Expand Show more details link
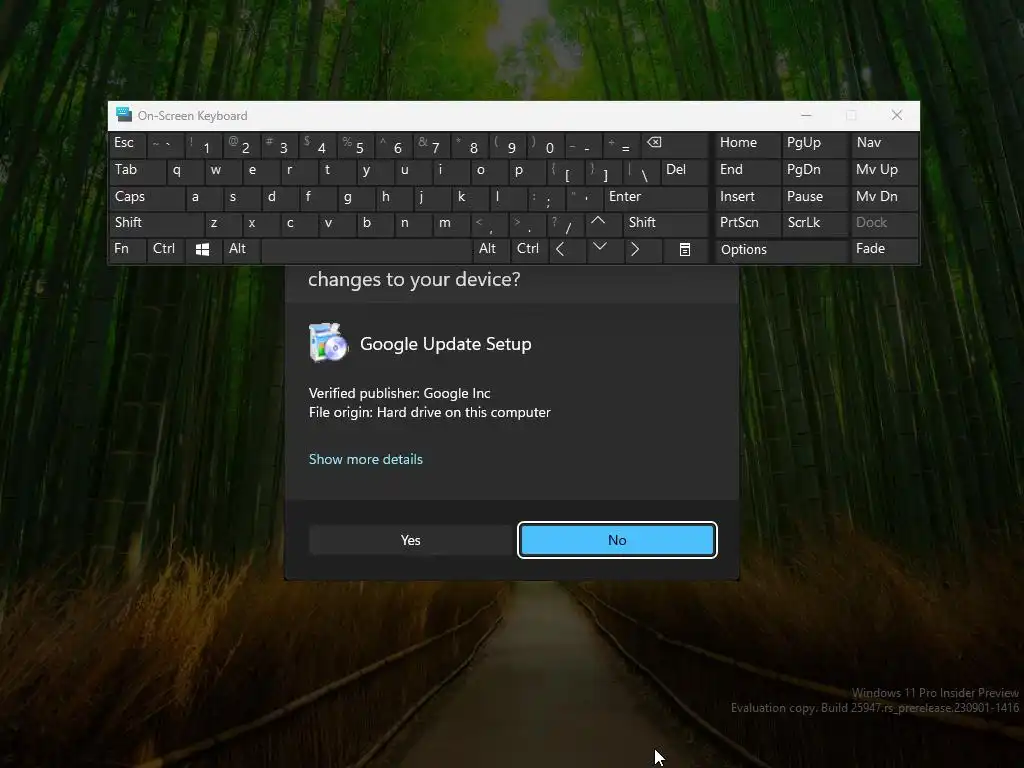Viewport: 1024px width, 768px height. 366,459
